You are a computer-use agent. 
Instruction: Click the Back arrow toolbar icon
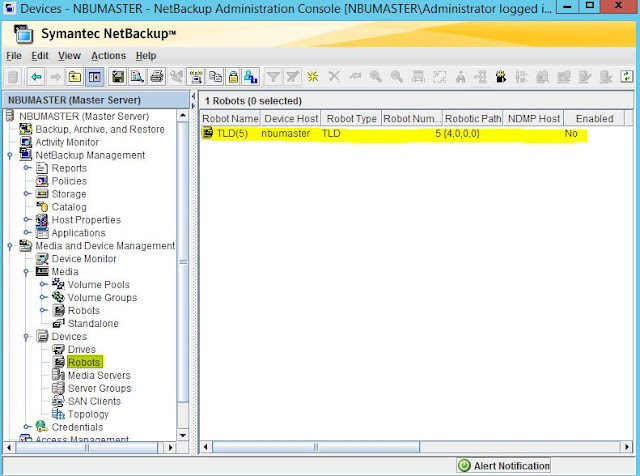[36, 77]
